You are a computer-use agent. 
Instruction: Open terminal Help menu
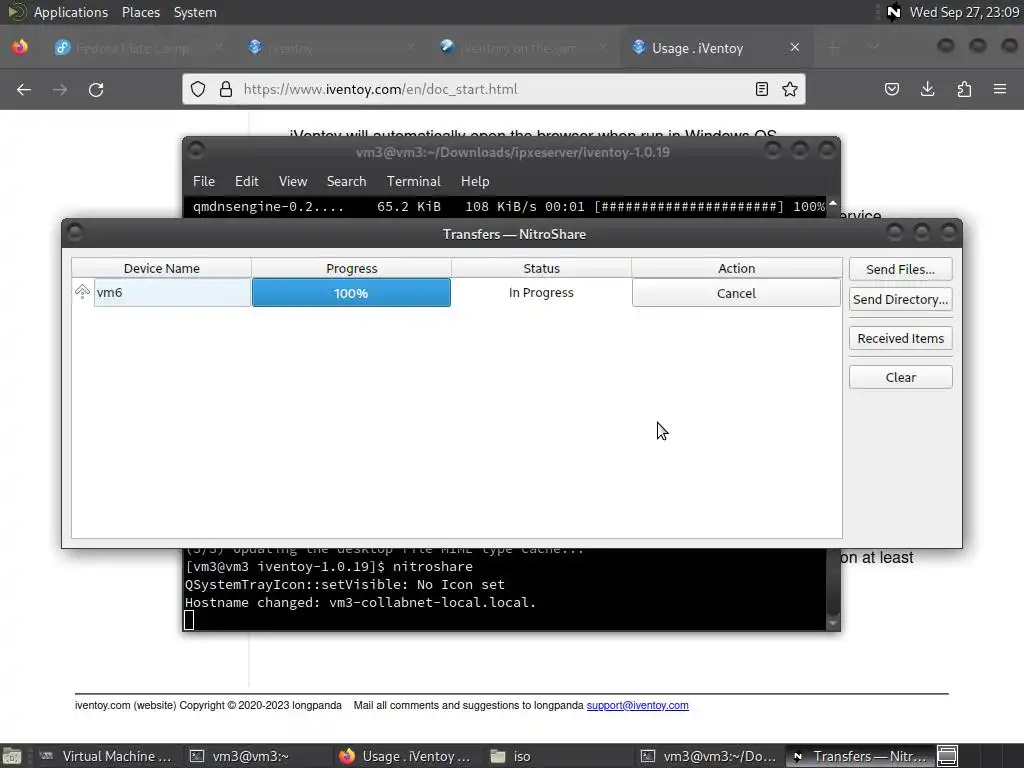[475, 182]
